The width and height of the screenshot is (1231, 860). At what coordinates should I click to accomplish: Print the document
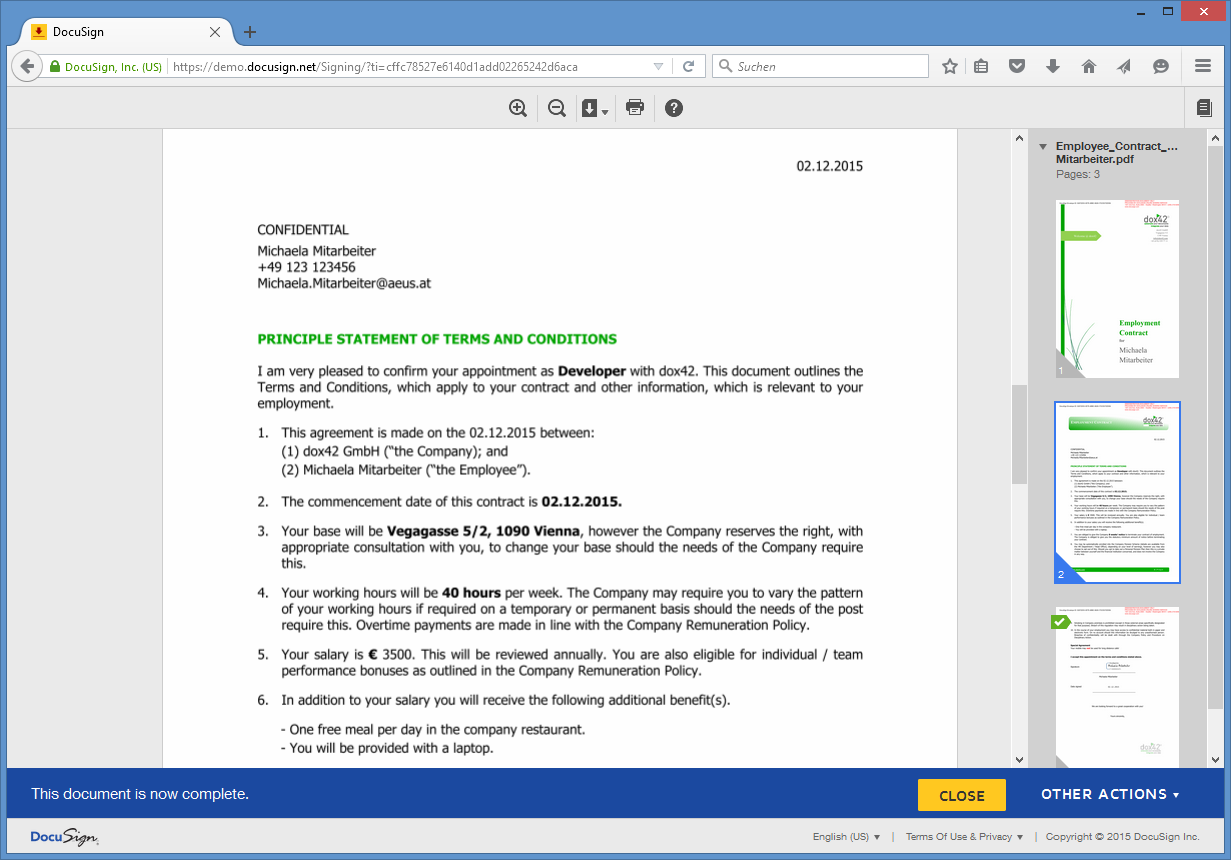(x=635, y=108)
